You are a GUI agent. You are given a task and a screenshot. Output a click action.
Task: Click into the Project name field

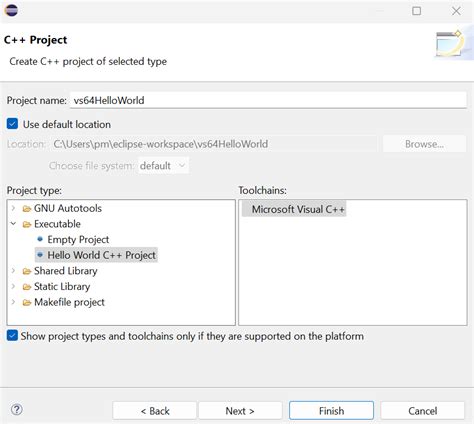tap(268, 100)
